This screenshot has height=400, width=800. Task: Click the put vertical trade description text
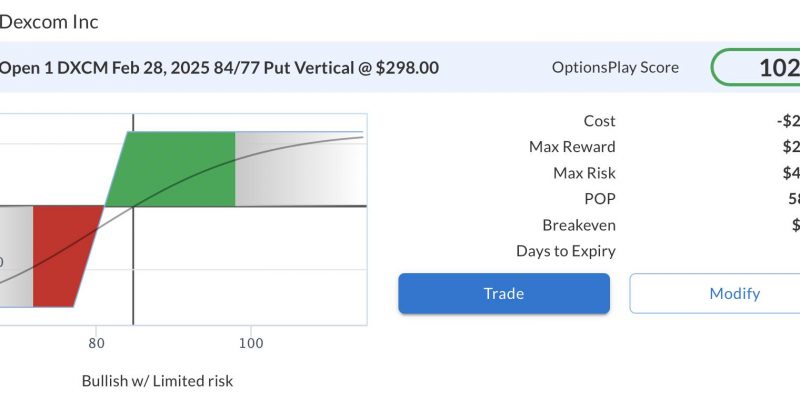(x=219, y=68)
